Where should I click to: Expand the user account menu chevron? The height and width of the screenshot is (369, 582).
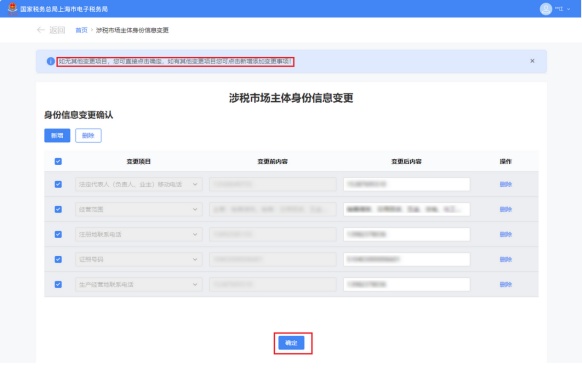point(568,9)
